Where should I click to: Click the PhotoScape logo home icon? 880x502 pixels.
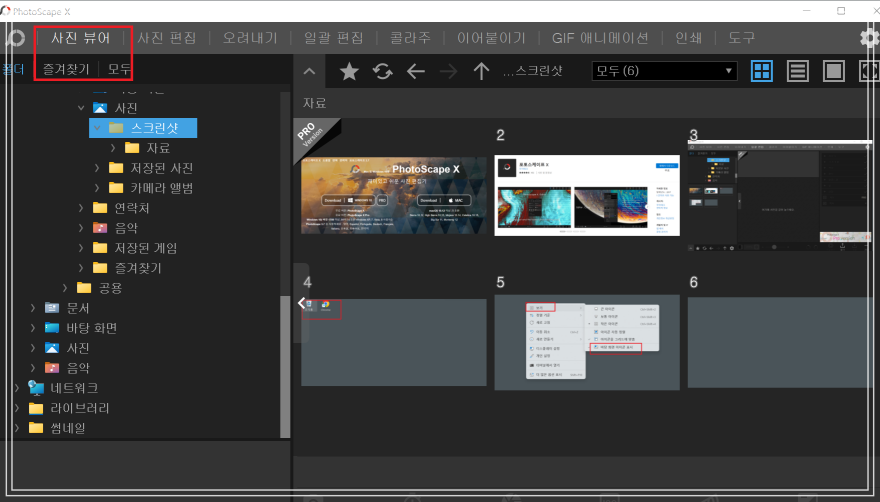point(15,38)
